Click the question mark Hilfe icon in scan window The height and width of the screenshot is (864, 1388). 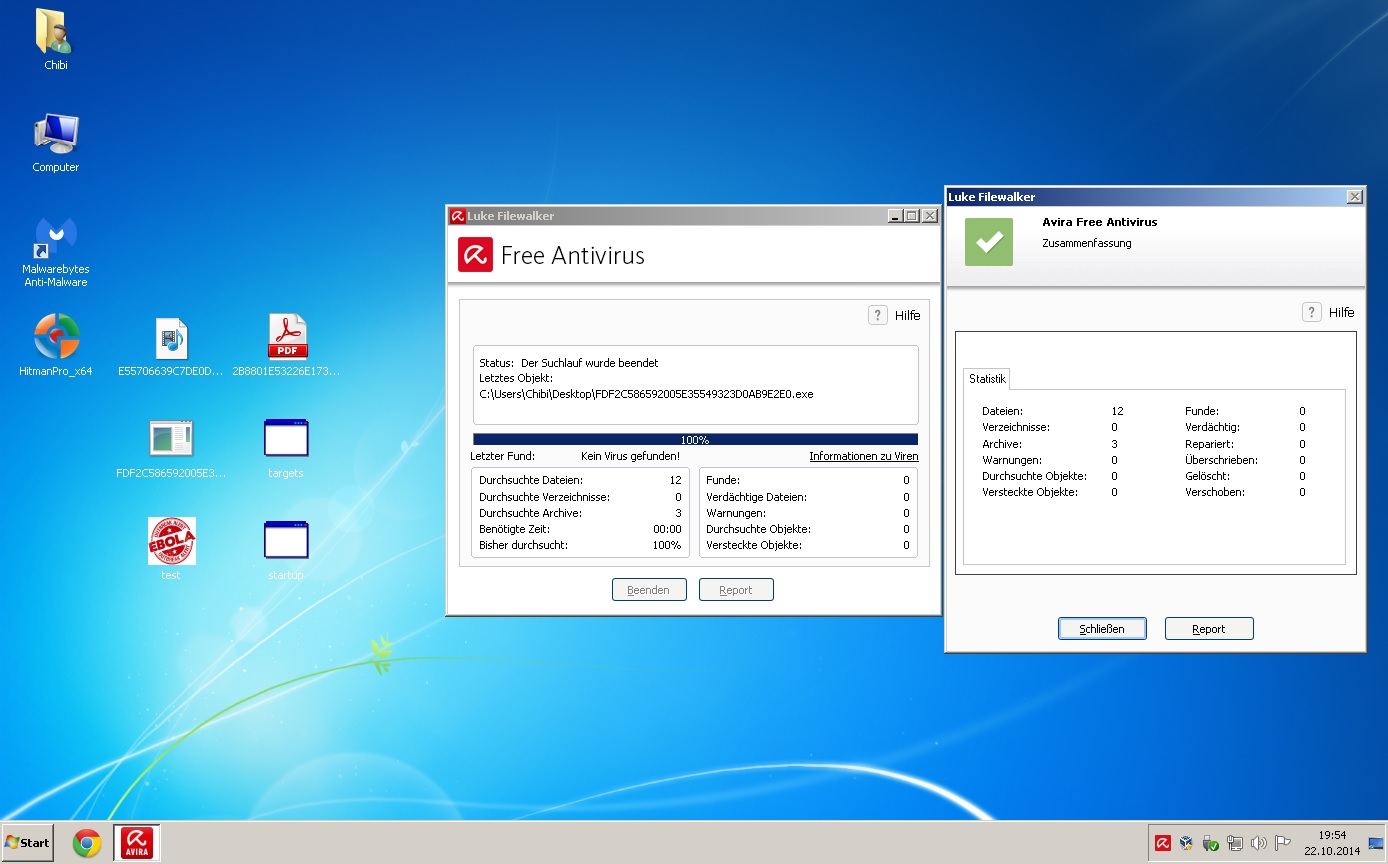tap(877, 315)
